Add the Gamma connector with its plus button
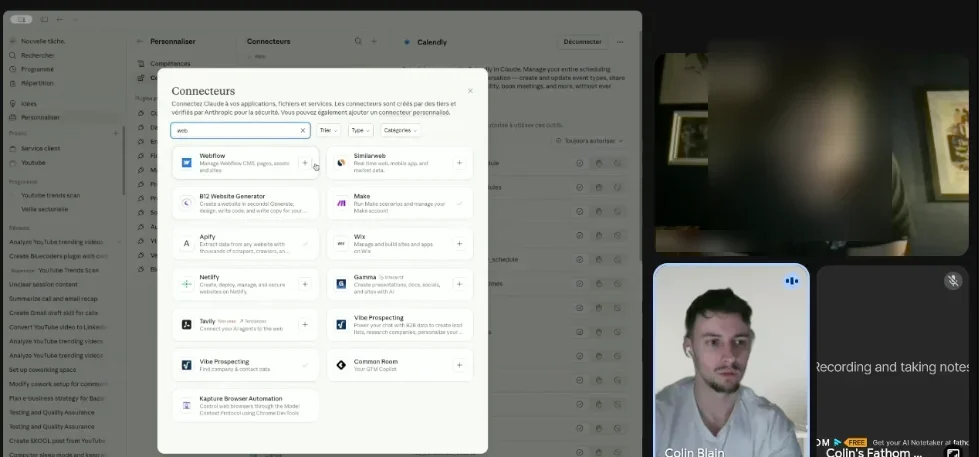The height and width of the screenshot is (457, 979). click(x=459, y=284)
